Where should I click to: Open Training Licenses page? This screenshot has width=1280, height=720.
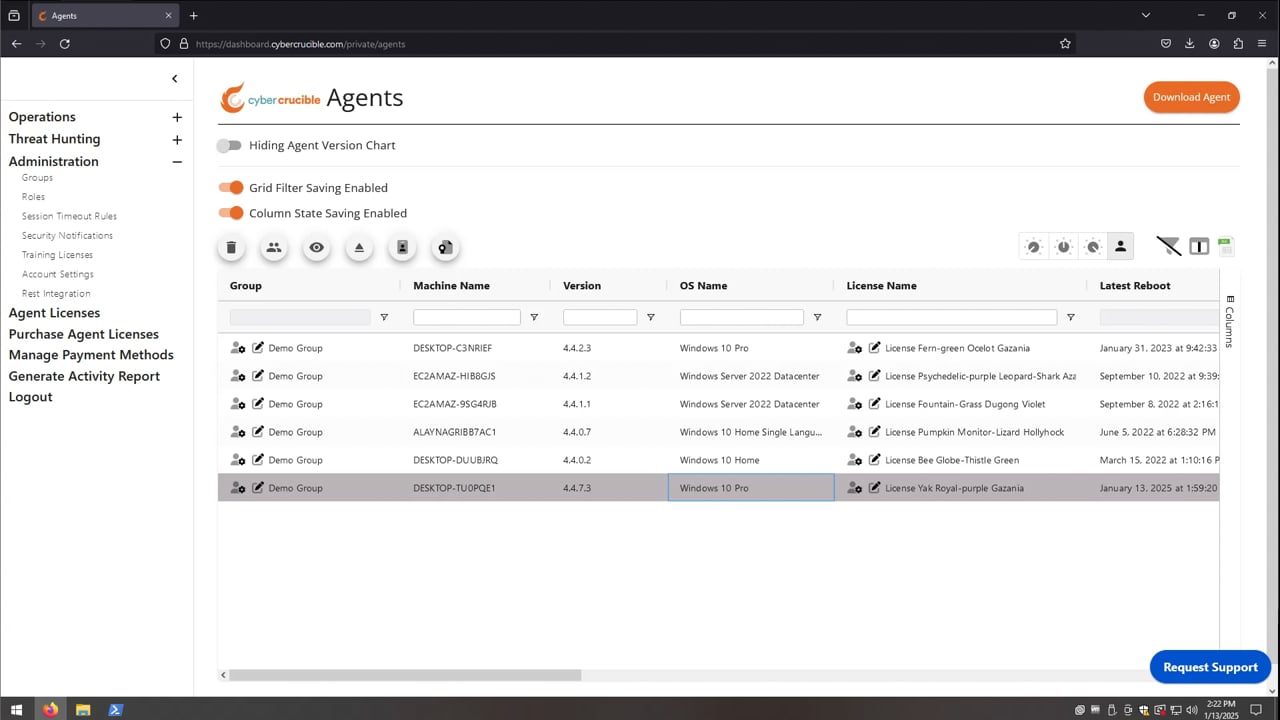pos(57,255)
